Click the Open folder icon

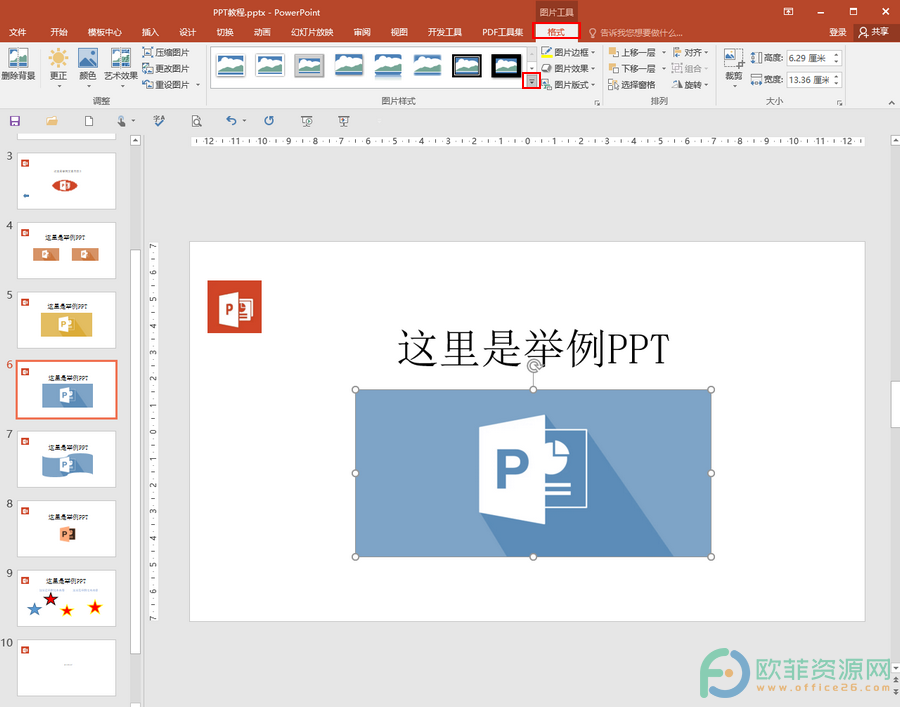(x=52, y=121)
